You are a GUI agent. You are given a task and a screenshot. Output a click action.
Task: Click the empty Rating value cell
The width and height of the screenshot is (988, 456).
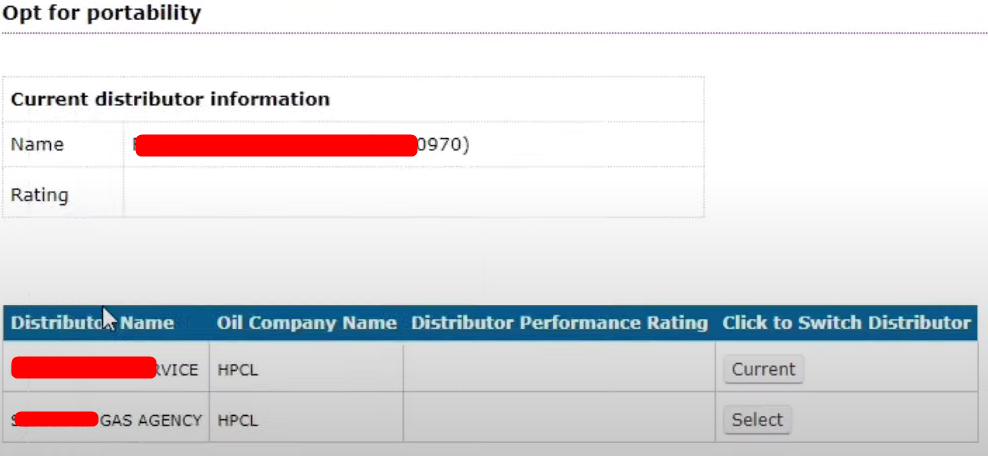412,195
